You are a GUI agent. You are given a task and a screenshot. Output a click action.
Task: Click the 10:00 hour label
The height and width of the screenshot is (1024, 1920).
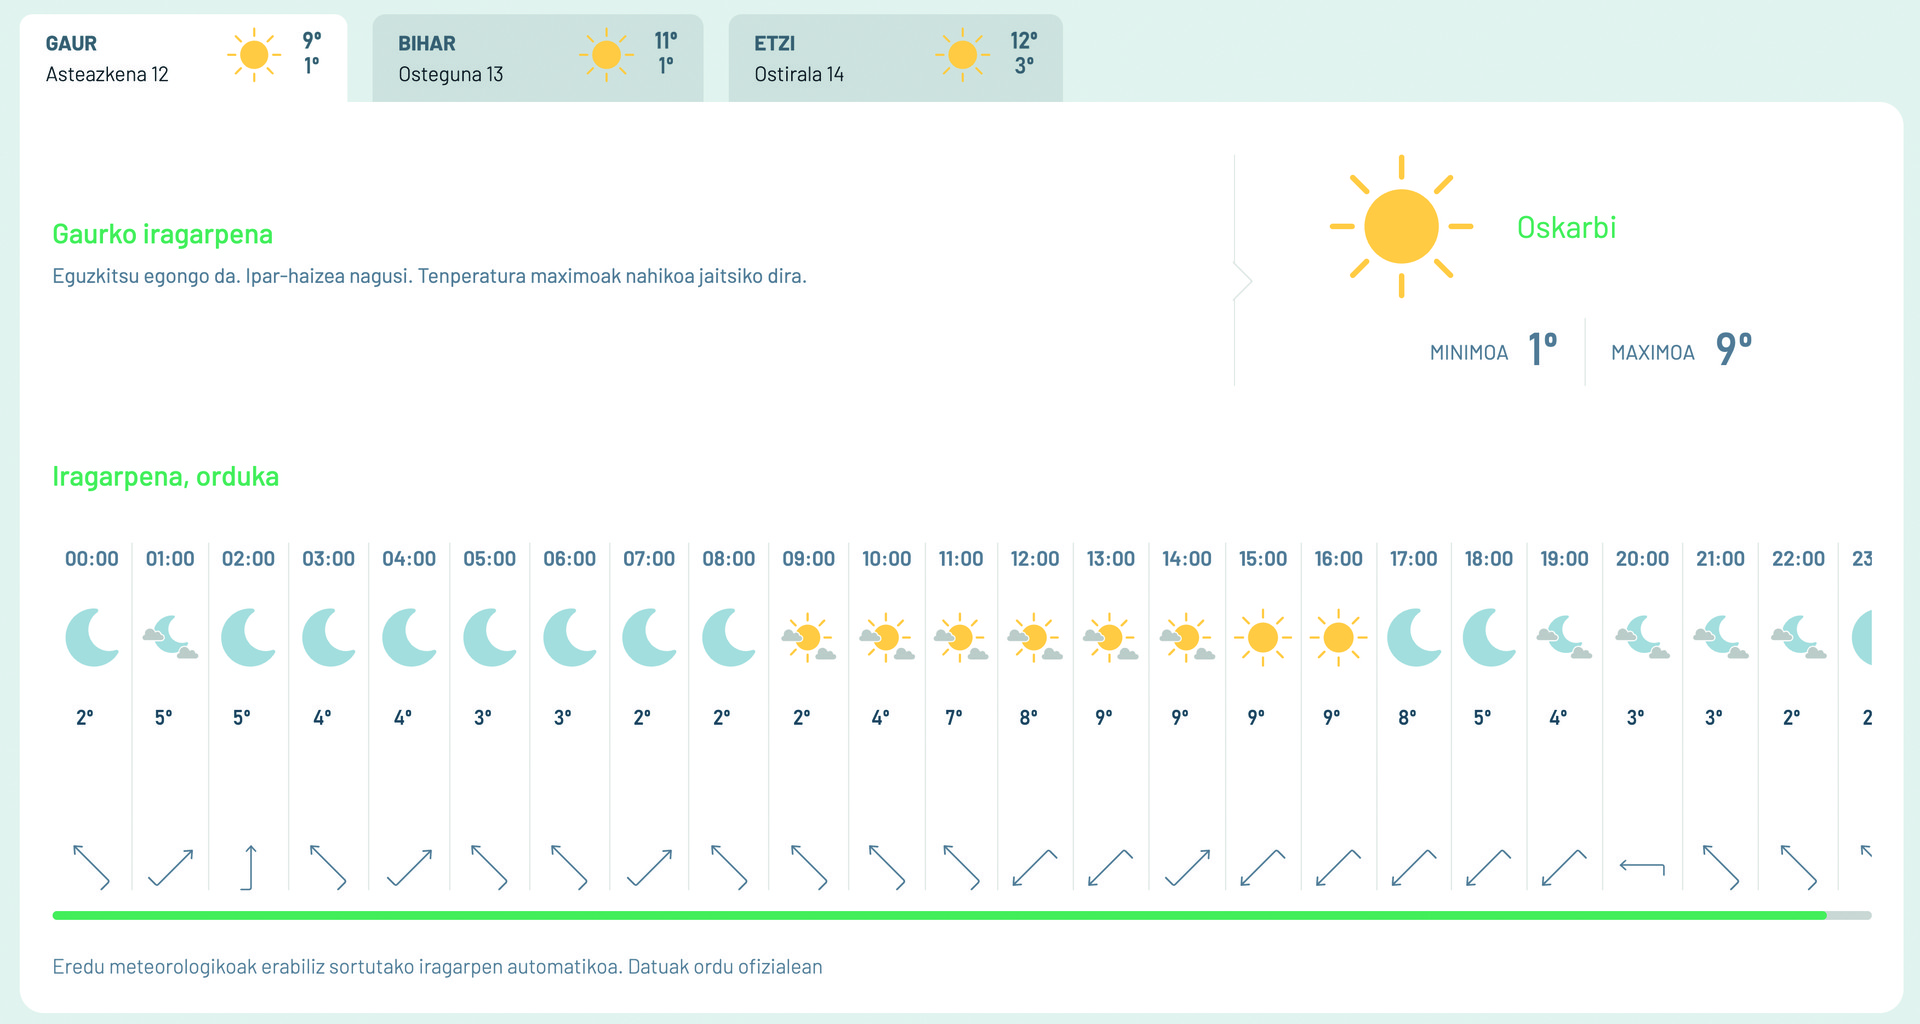pos(886,559)
